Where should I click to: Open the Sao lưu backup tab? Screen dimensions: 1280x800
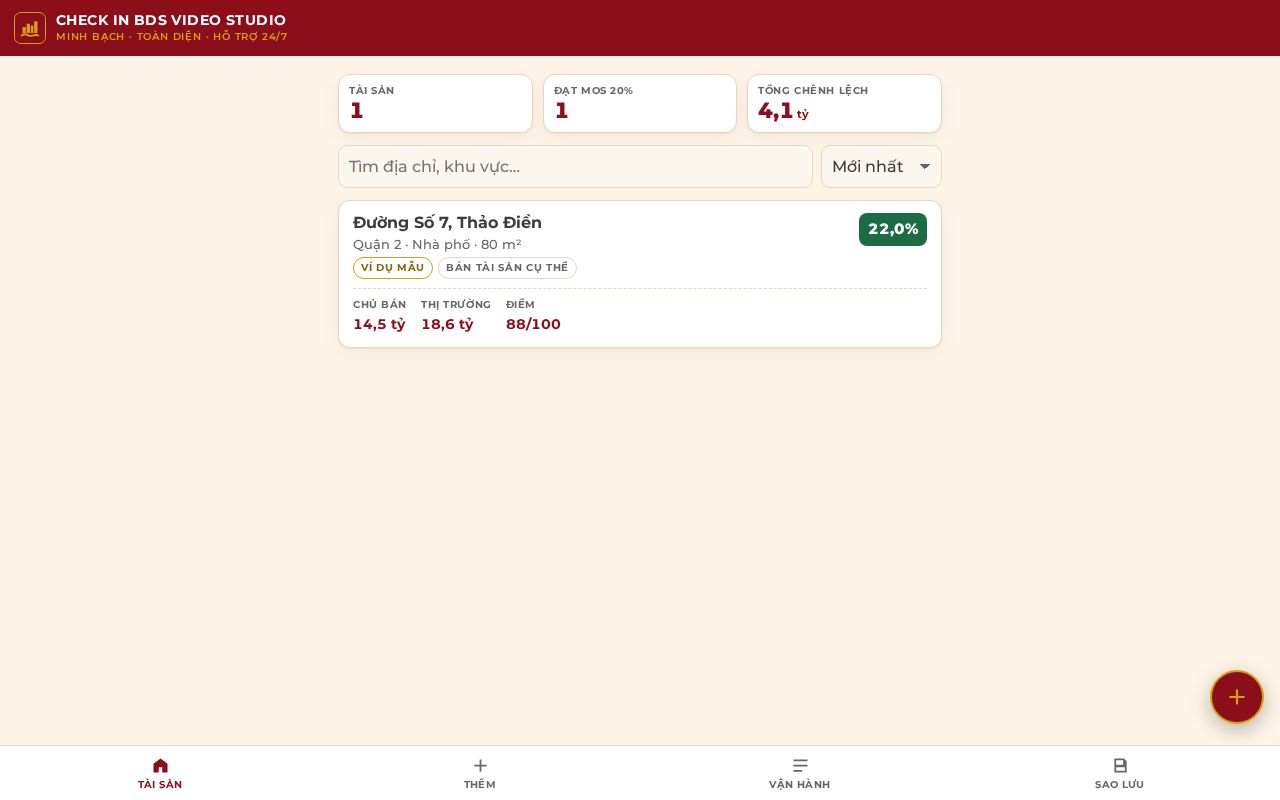point(1120,773)
